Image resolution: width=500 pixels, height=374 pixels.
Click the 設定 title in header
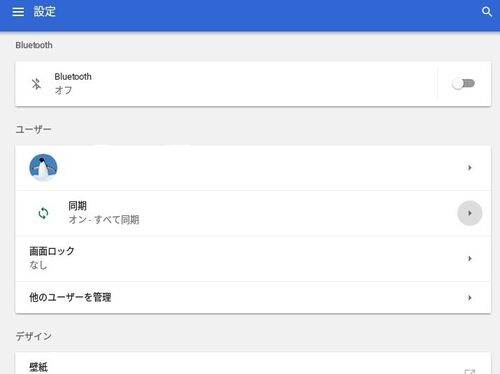click(45, 12)
